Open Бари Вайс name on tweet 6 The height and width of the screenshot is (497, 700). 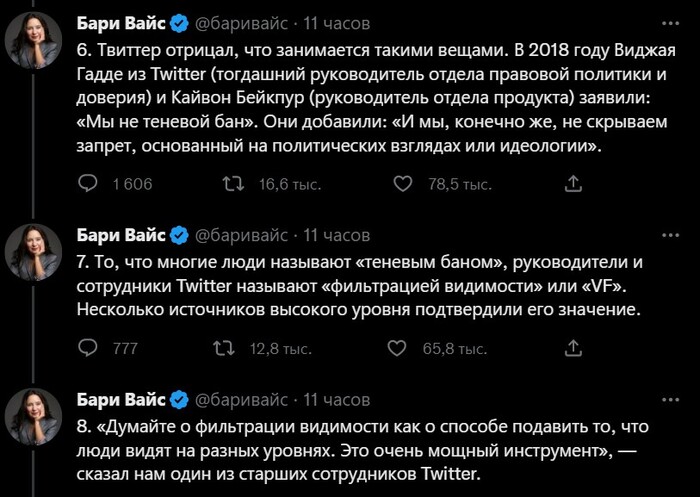[120, 20]
